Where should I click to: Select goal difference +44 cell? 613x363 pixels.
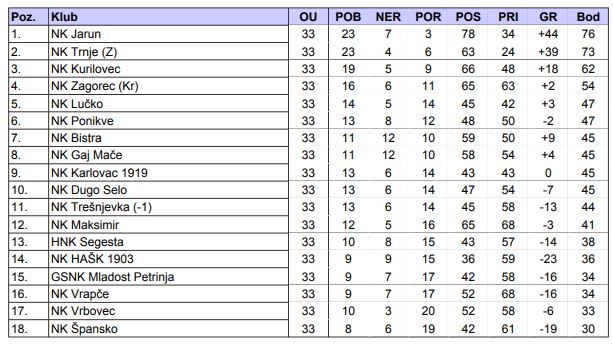tap(548, 34)
